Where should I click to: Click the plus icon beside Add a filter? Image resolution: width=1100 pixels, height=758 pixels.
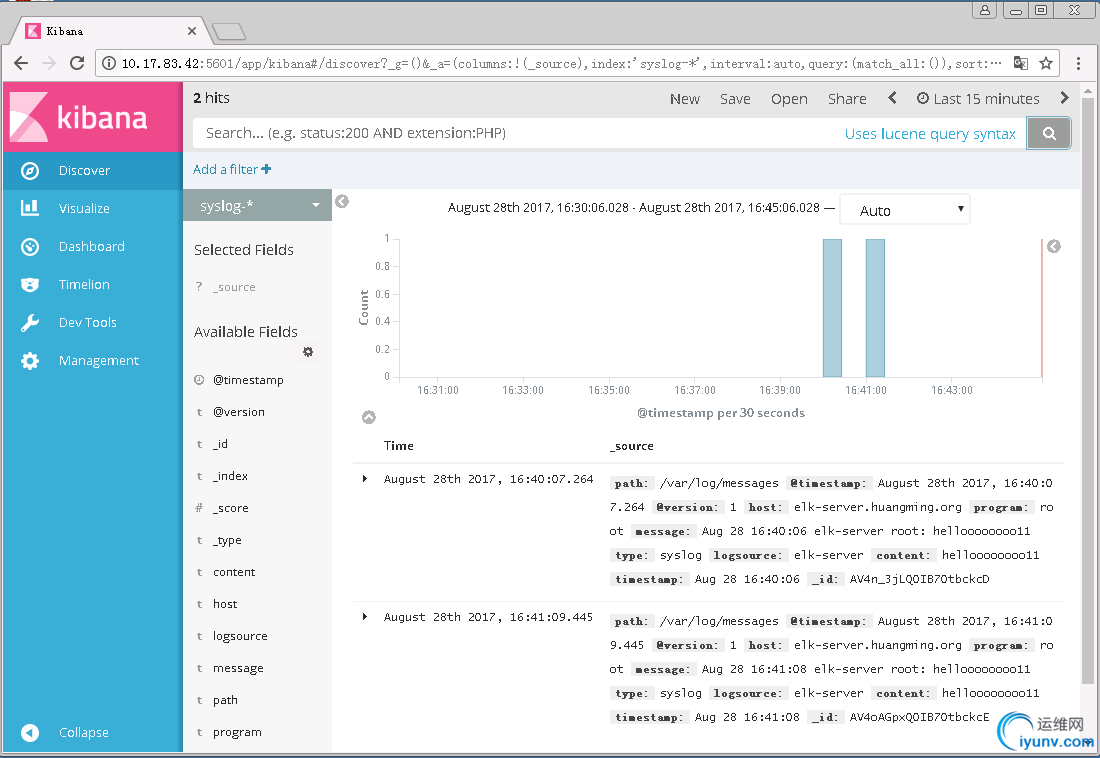[266, 169]
